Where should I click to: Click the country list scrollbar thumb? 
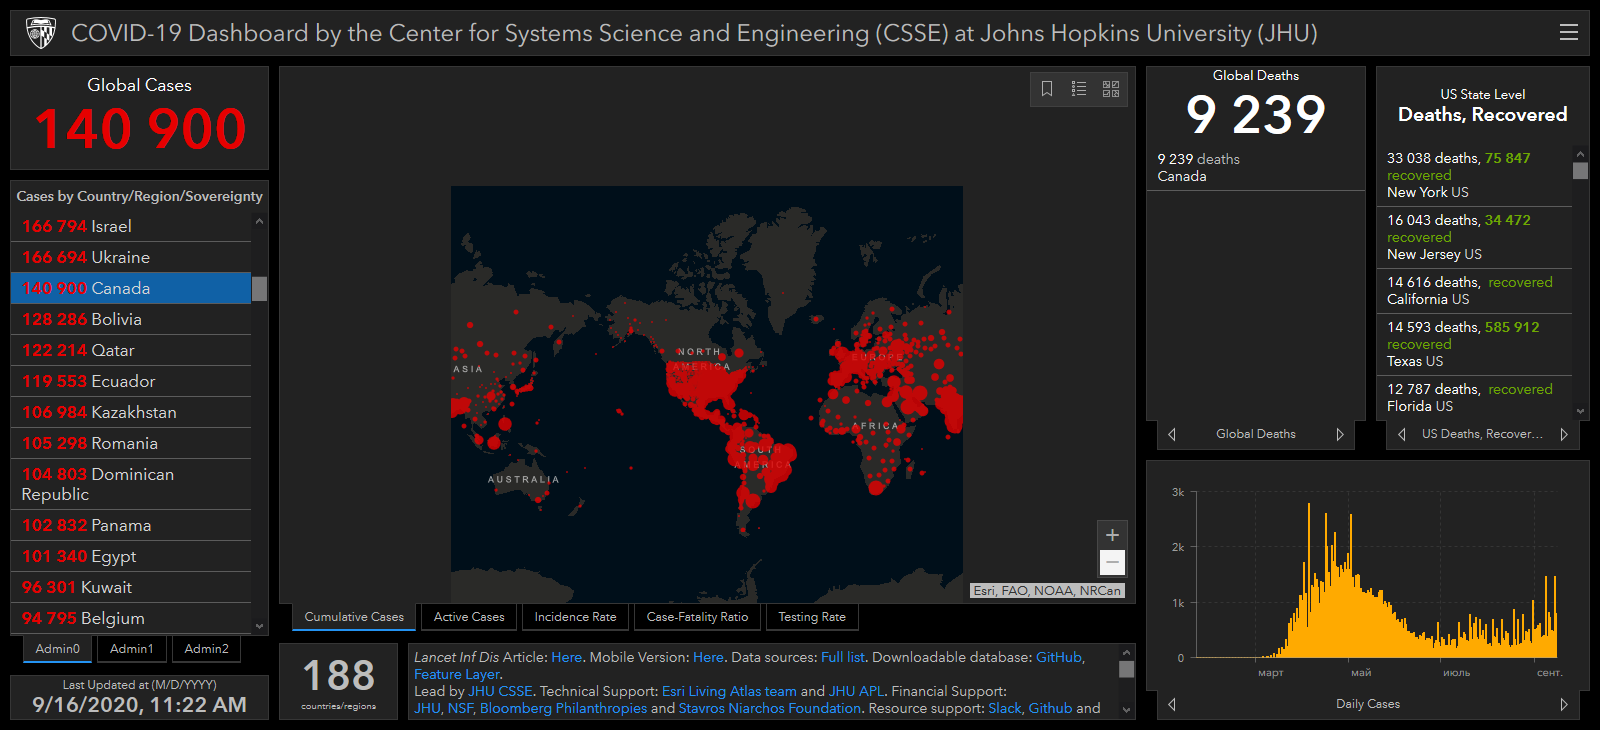260,288
